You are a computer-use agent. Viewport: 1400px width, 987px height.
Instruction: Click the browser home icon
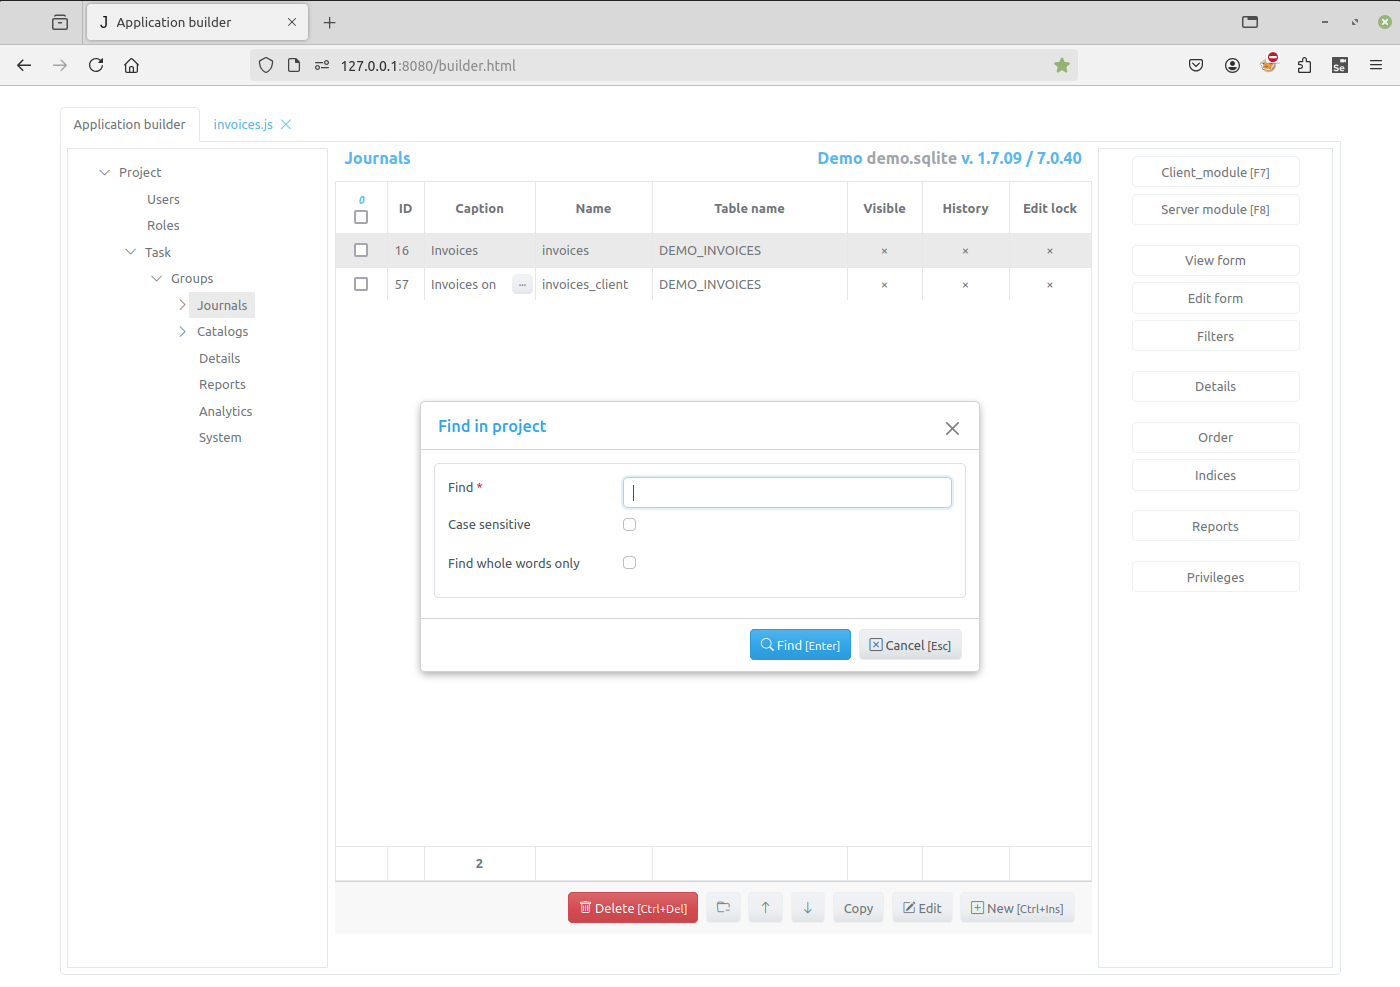[x=131, y=65]
